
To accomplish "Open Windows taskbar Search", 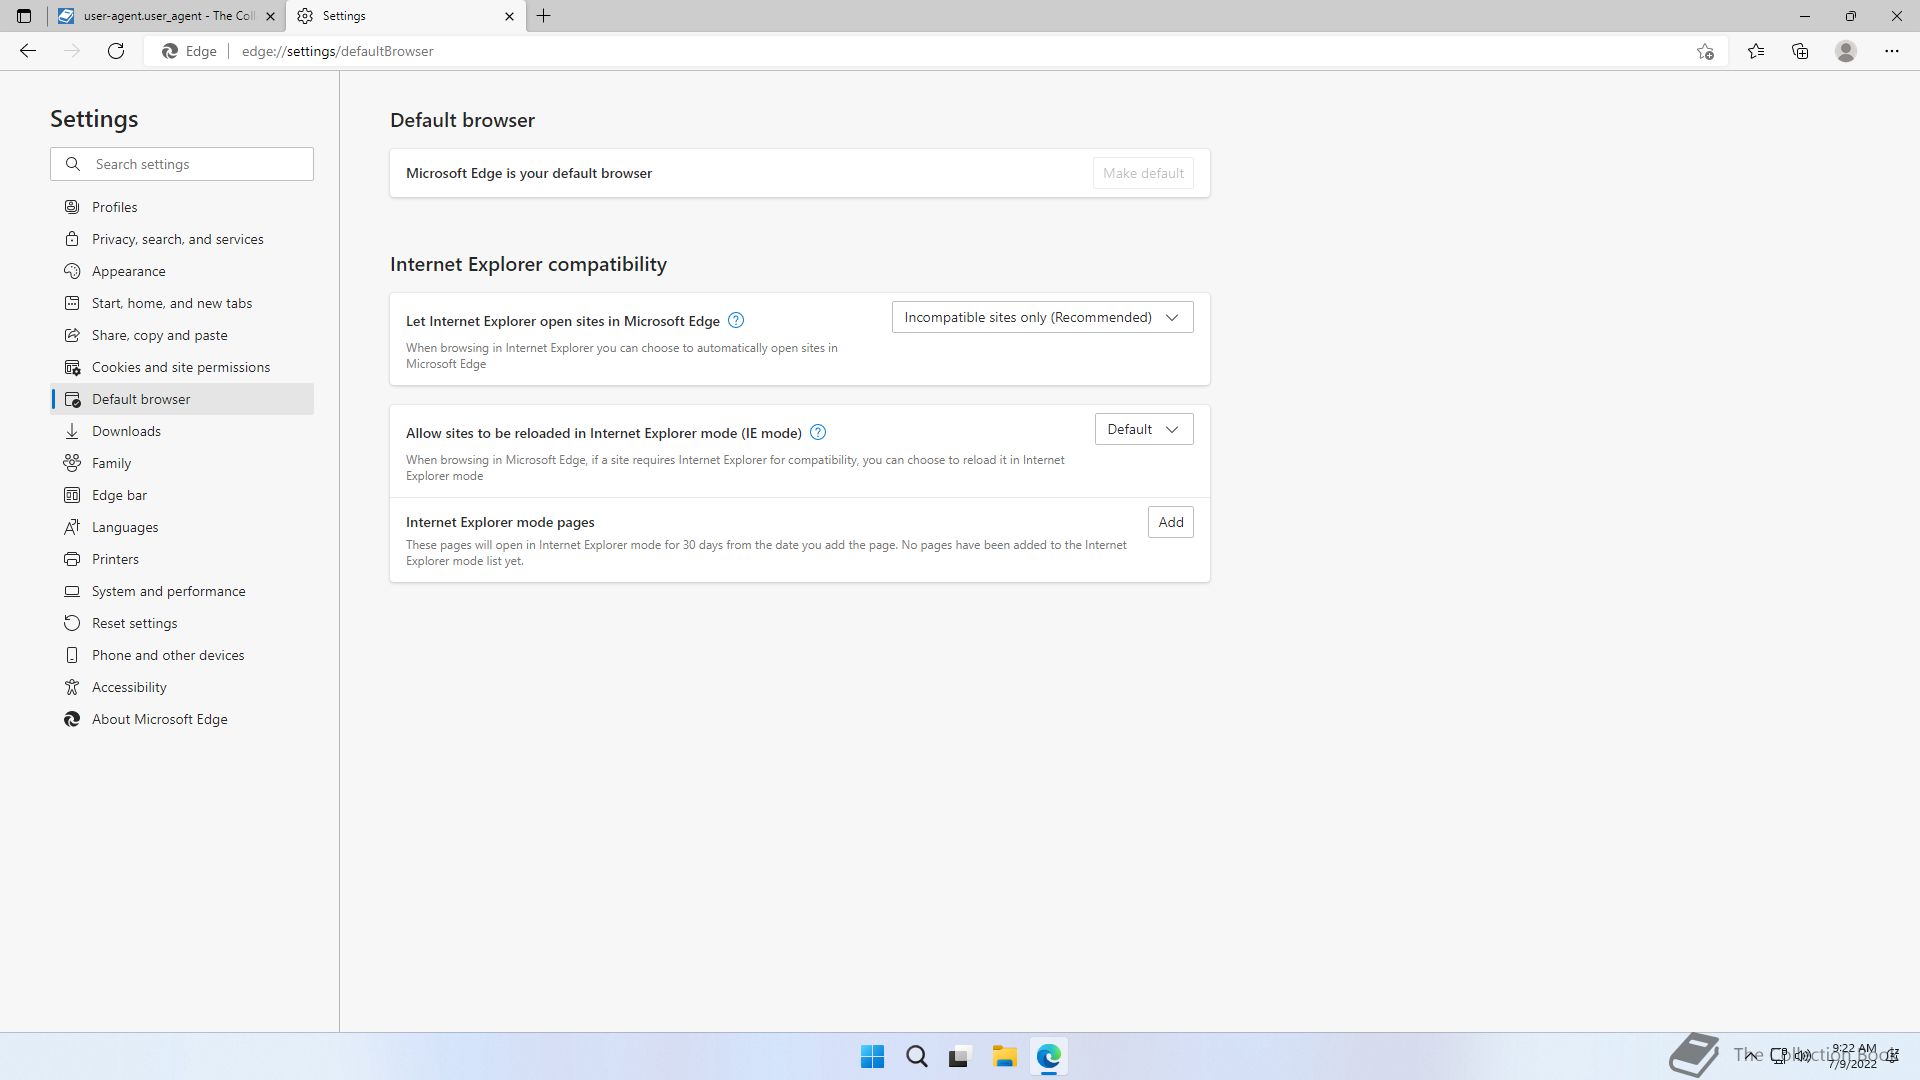I will click(916, 1056).
